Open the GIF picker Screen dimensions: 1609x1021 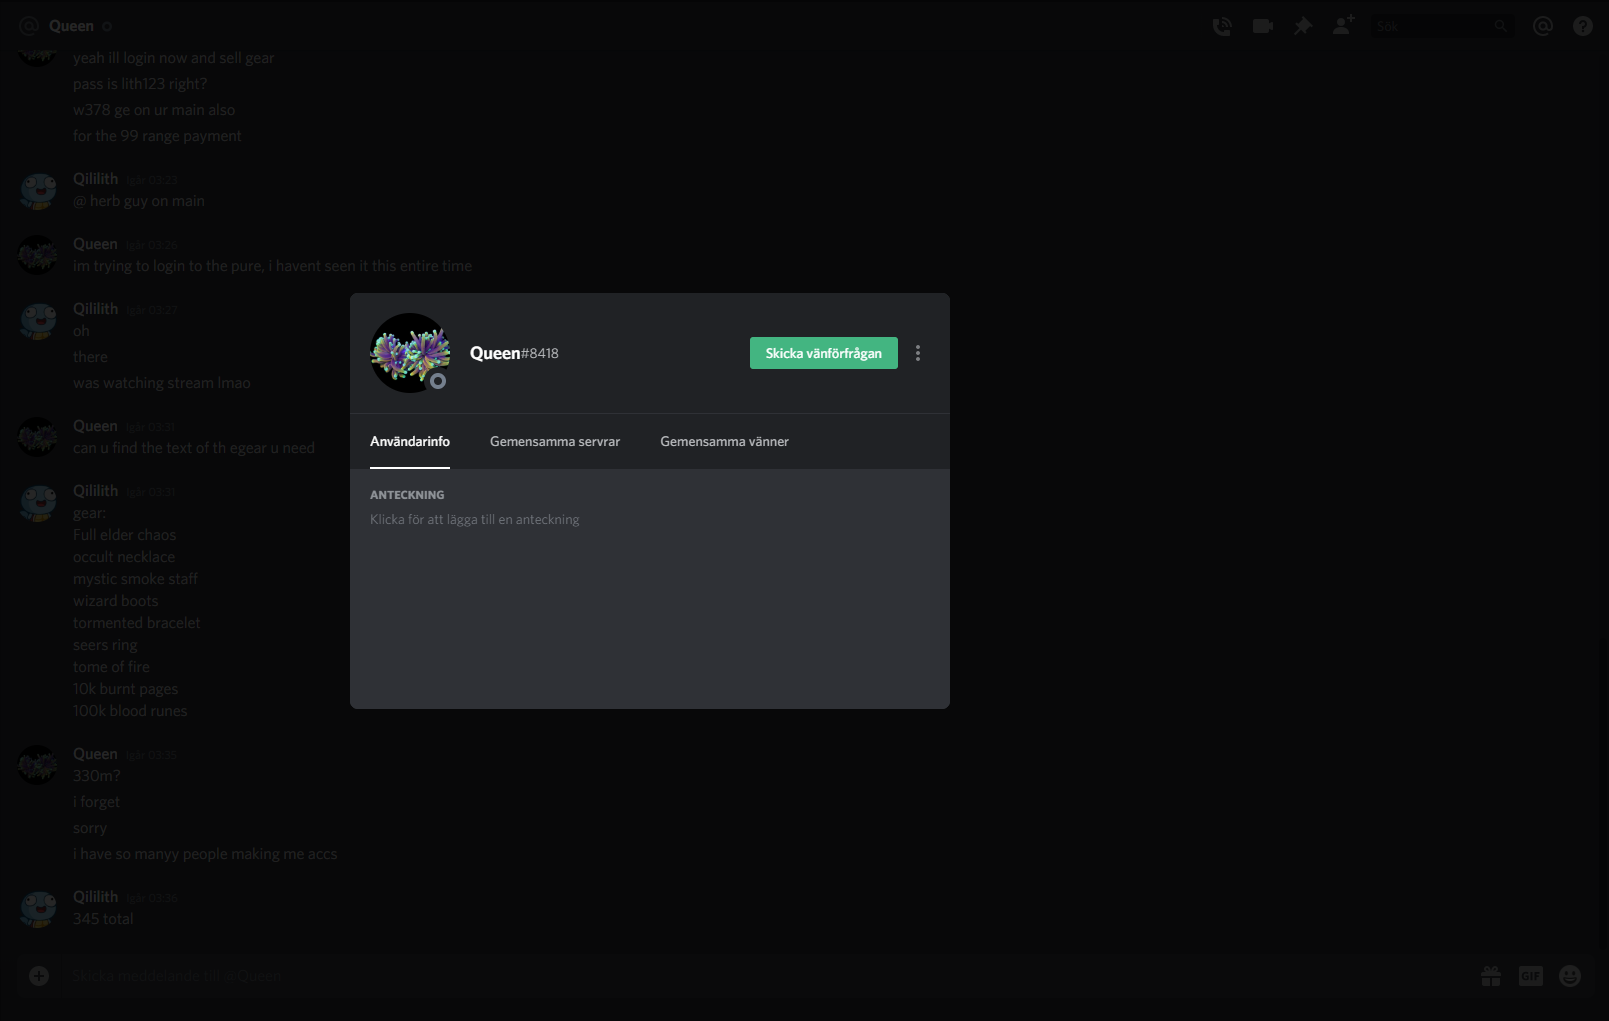[x=1531, y=975]
